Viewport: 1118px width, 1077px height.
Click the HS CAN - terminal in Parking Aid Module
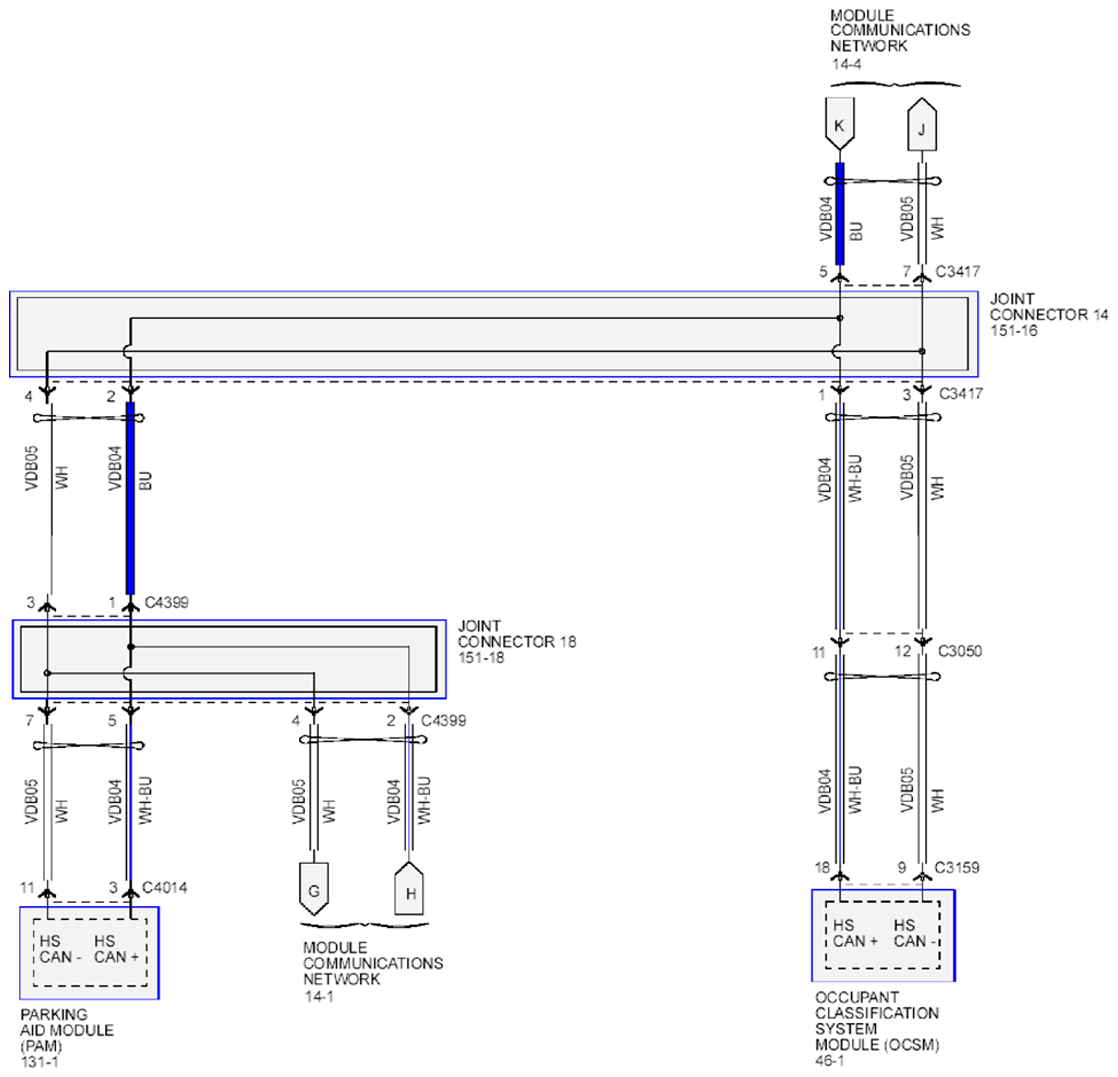[61, 949]
